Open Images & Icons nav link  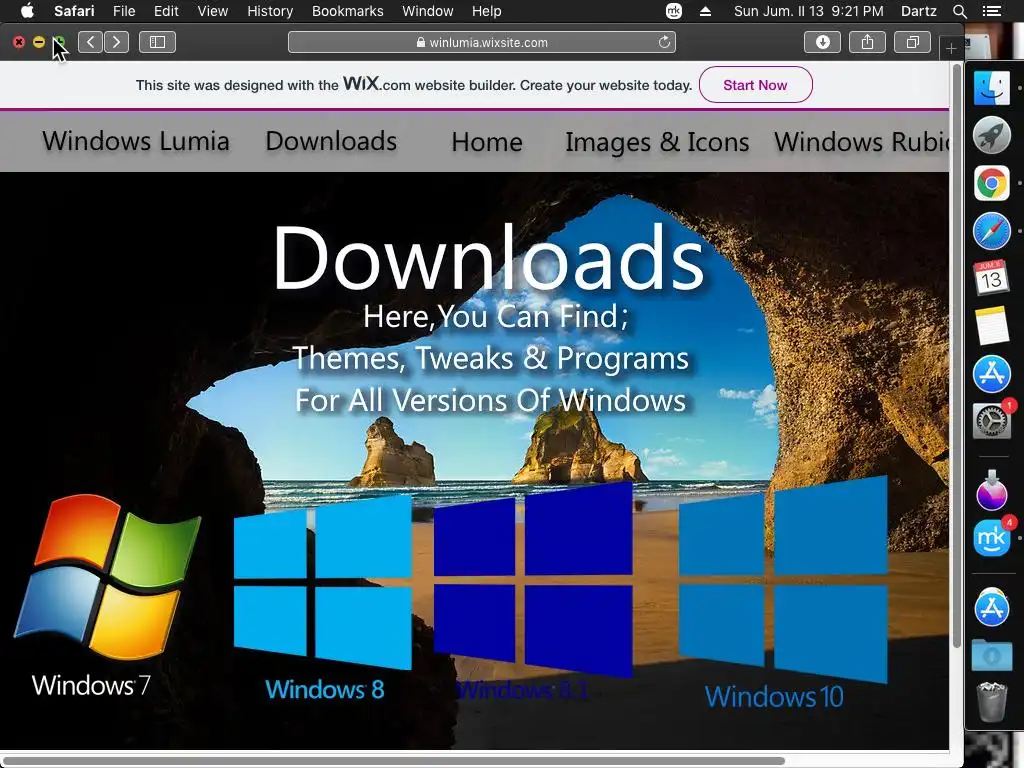click(x=657, y=142)
